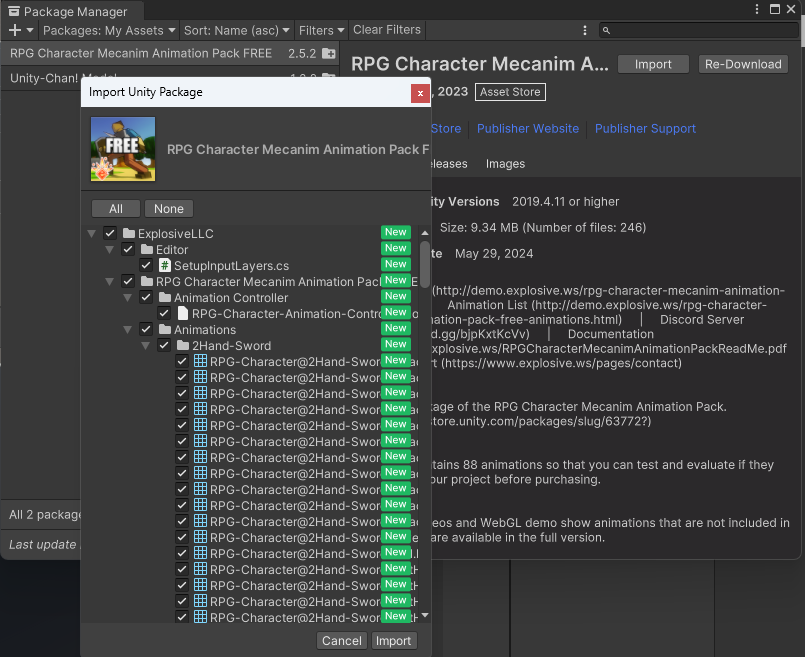Click the Re-Download button
Image resolution: width=805 pixels, height=657 pixels.
[743, 64]
